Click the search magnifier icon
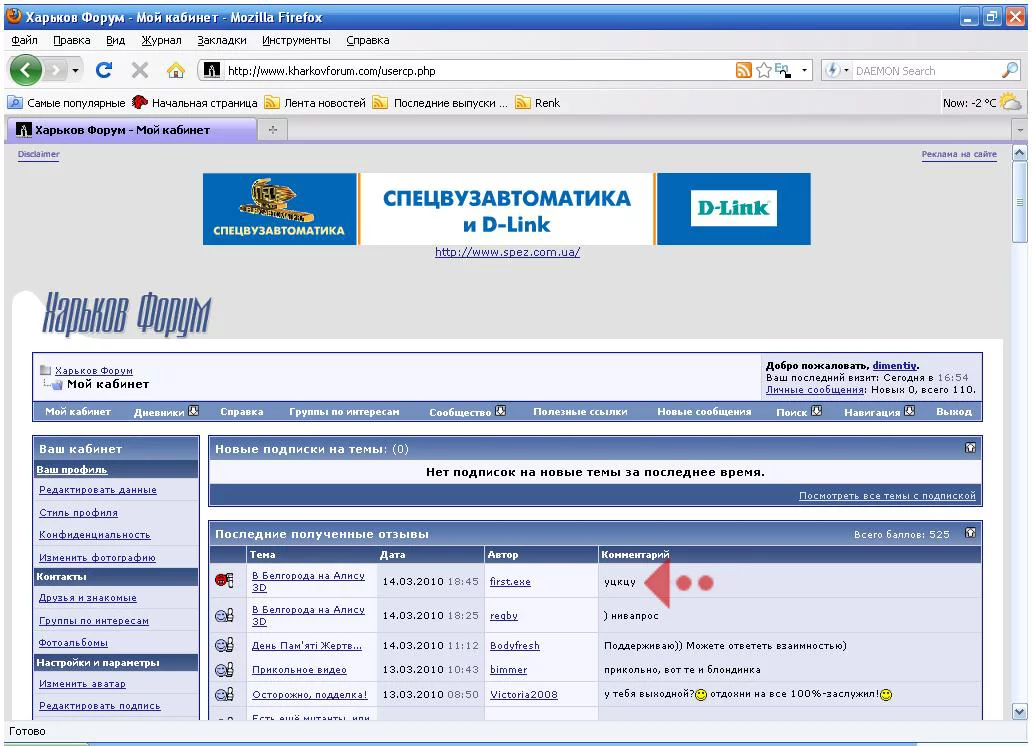The image size is (1032, 746). tap(1010, 71)
